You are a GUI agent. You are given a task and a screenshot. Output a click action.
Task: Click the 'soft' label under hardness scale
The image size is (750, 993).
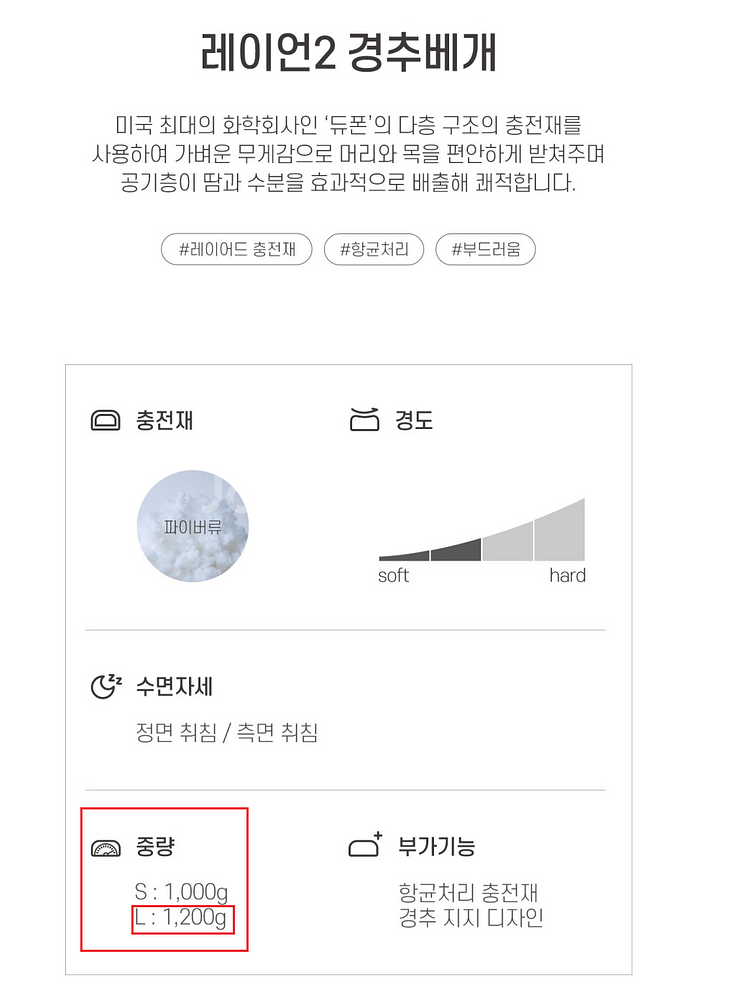coord(393,576)
